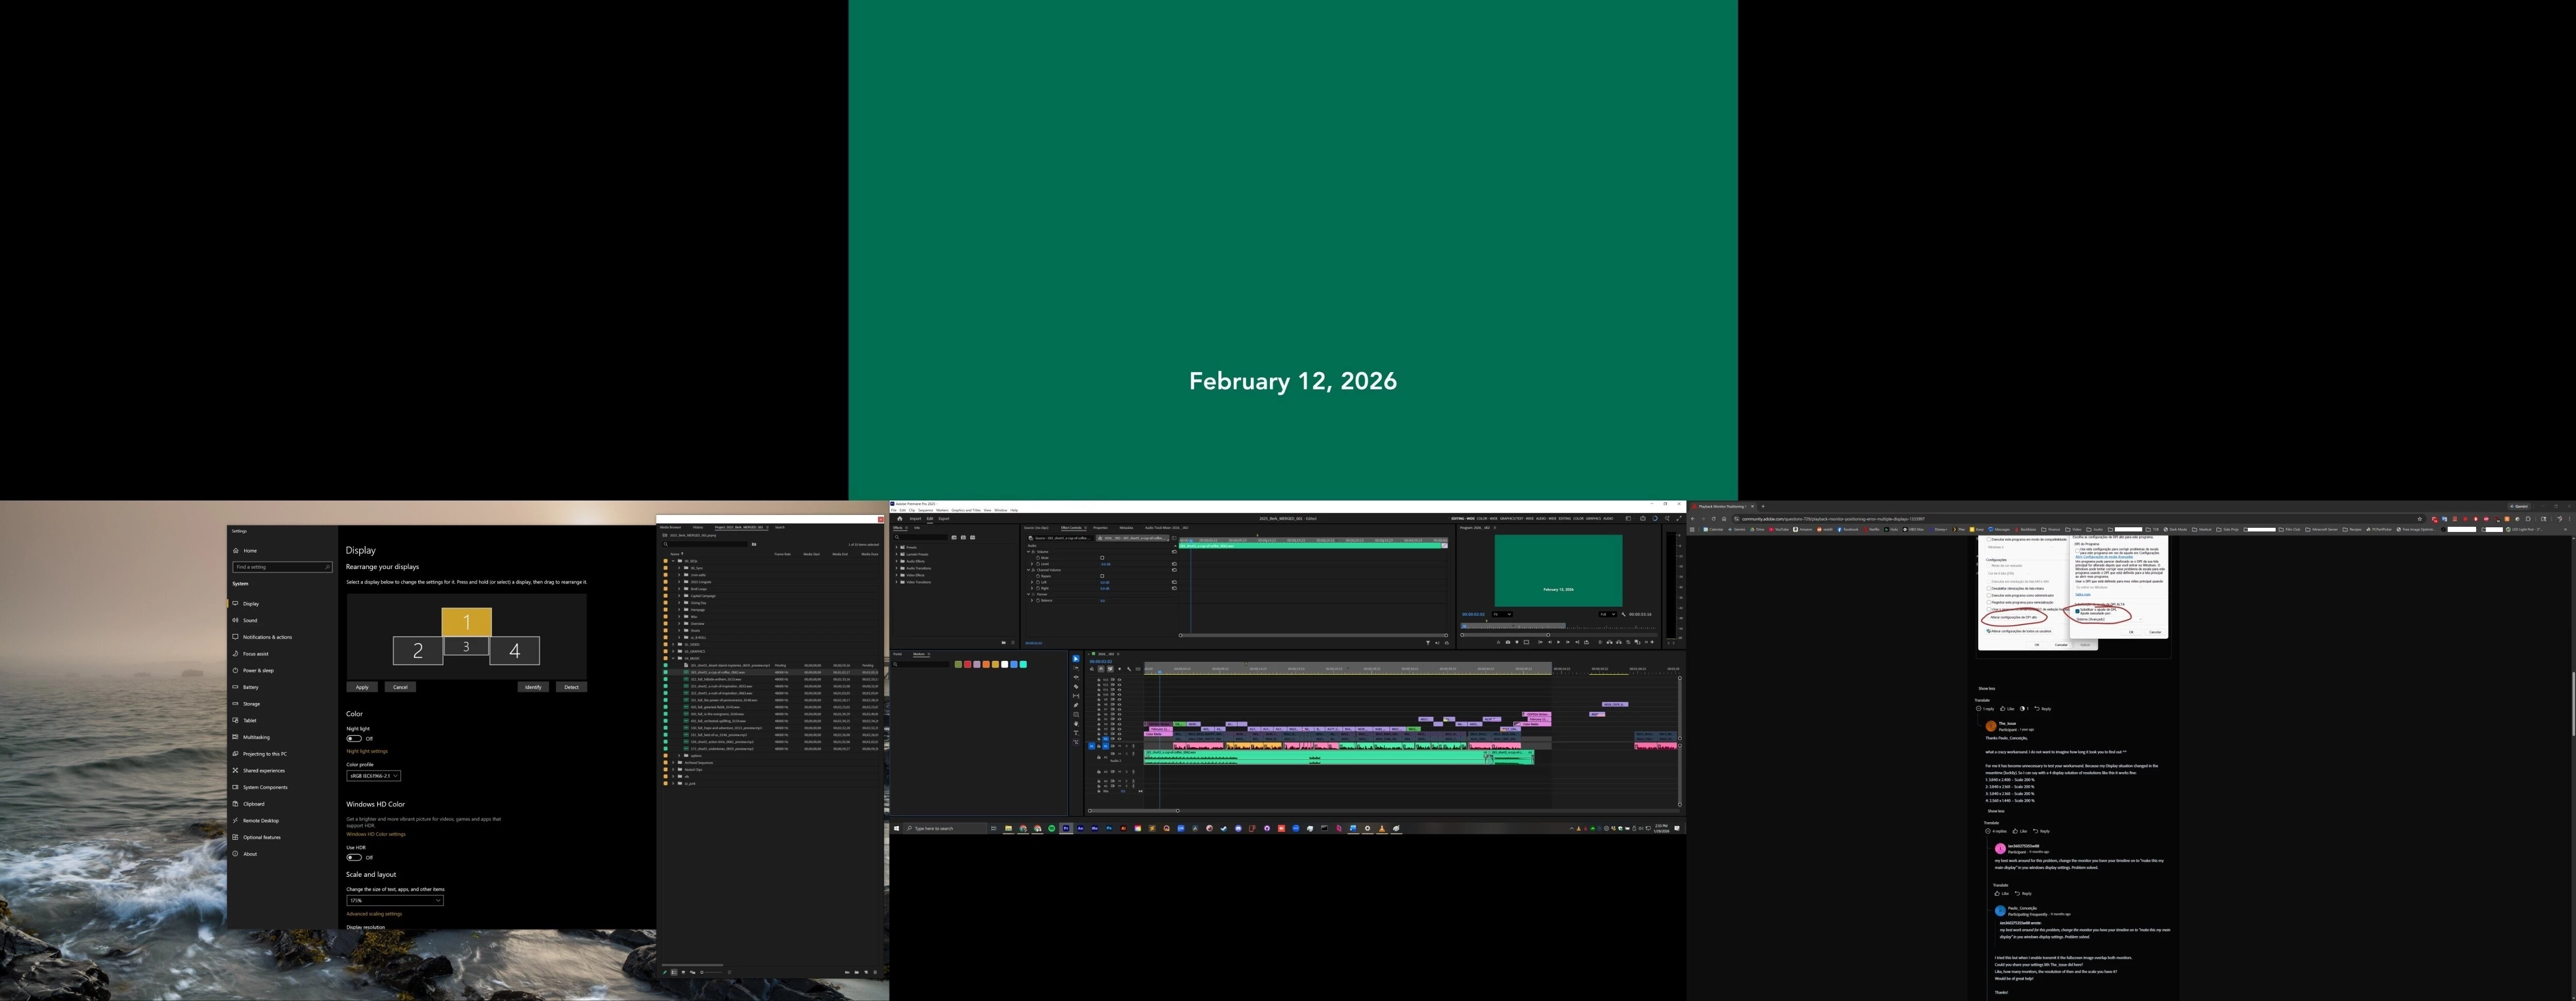Check the Mute checkbox under Volume
The width and height of the screenshot is (2576, 1001).
point(1102,557)
